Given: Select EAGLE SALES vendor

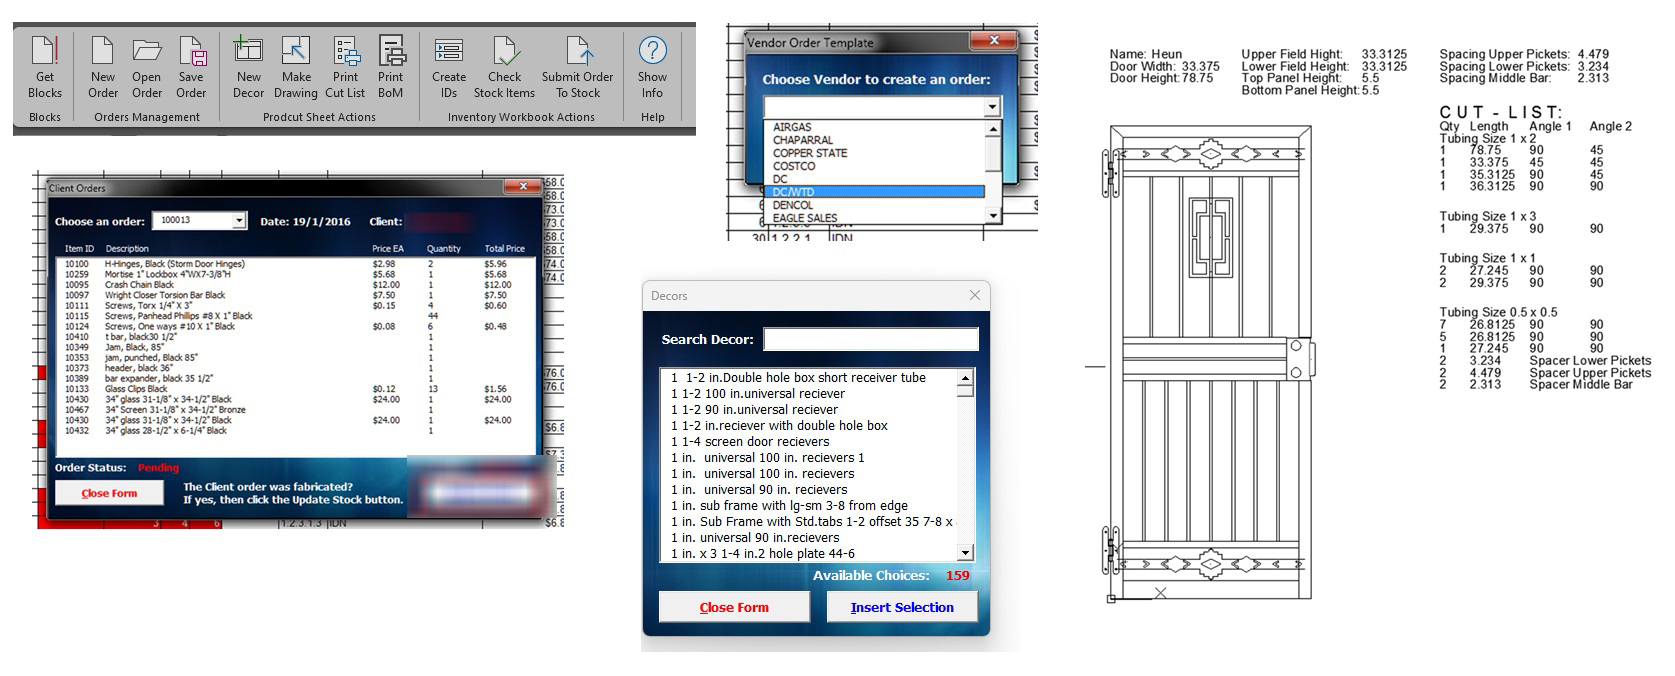Looking at the screenshot, I should 874,218.
